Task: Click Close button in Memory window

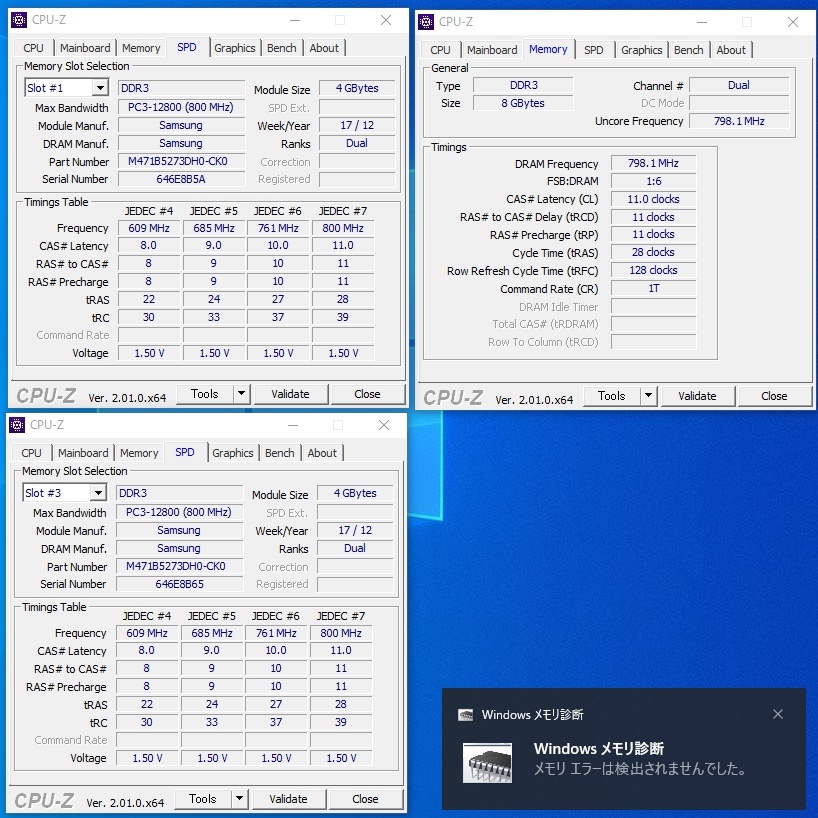Action: pos(774,396)
